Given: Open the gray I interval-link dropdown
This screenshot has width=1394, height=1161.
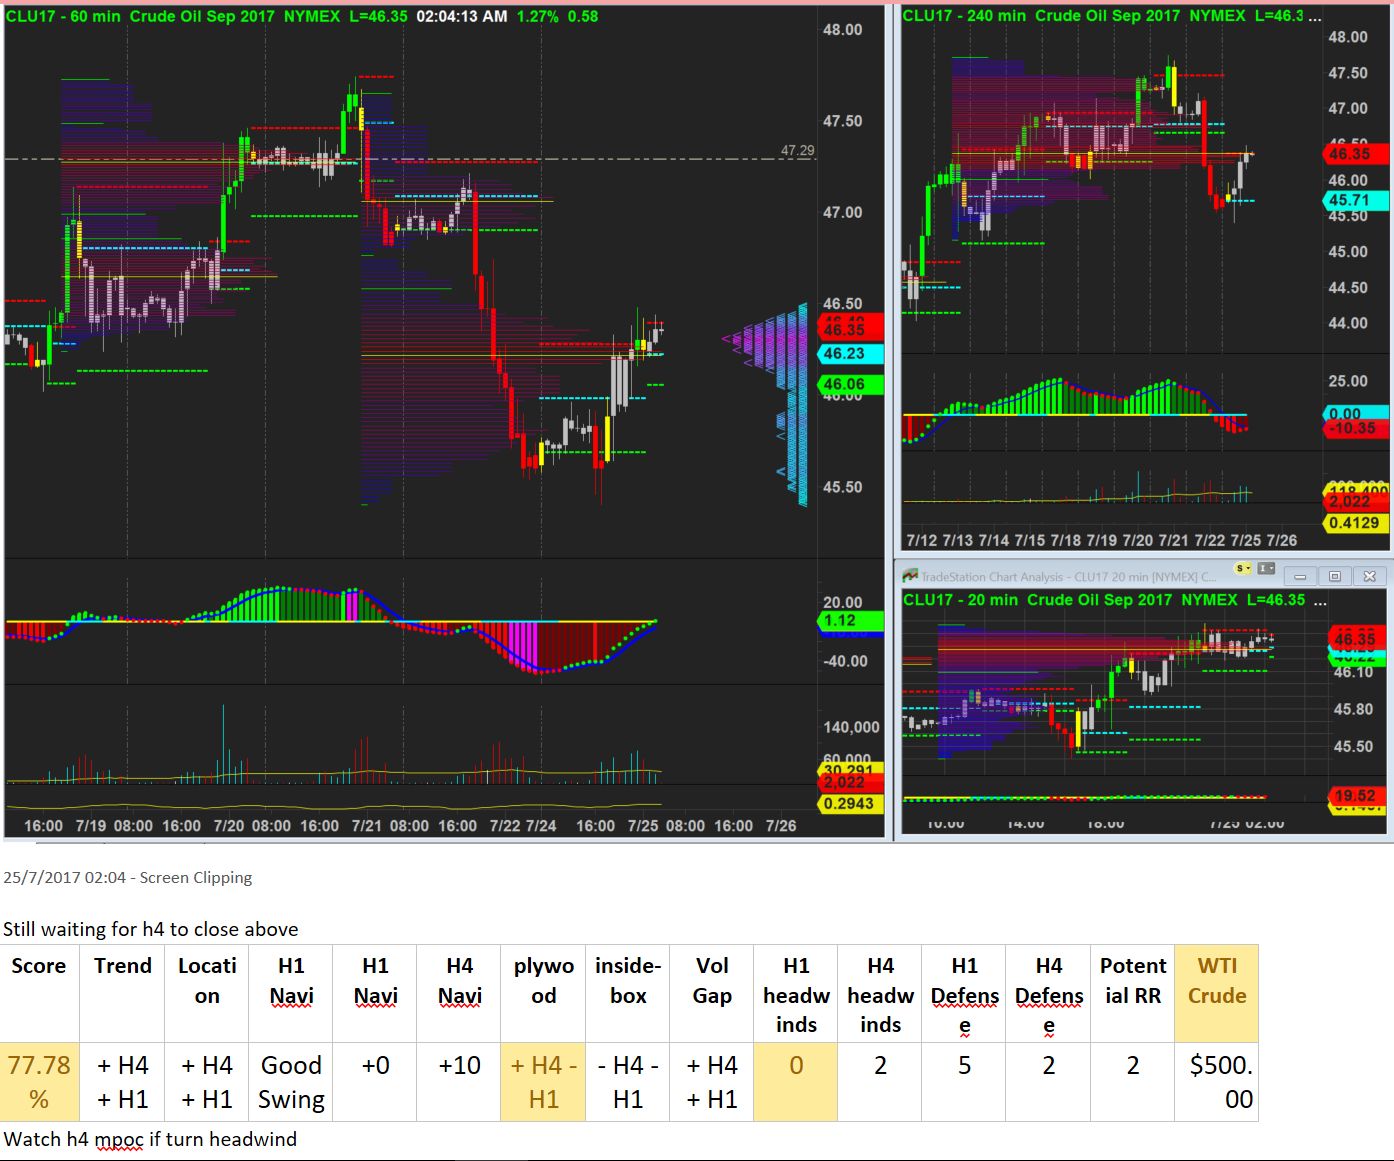Looking at the screenshot, I should tap(1266, 568).
